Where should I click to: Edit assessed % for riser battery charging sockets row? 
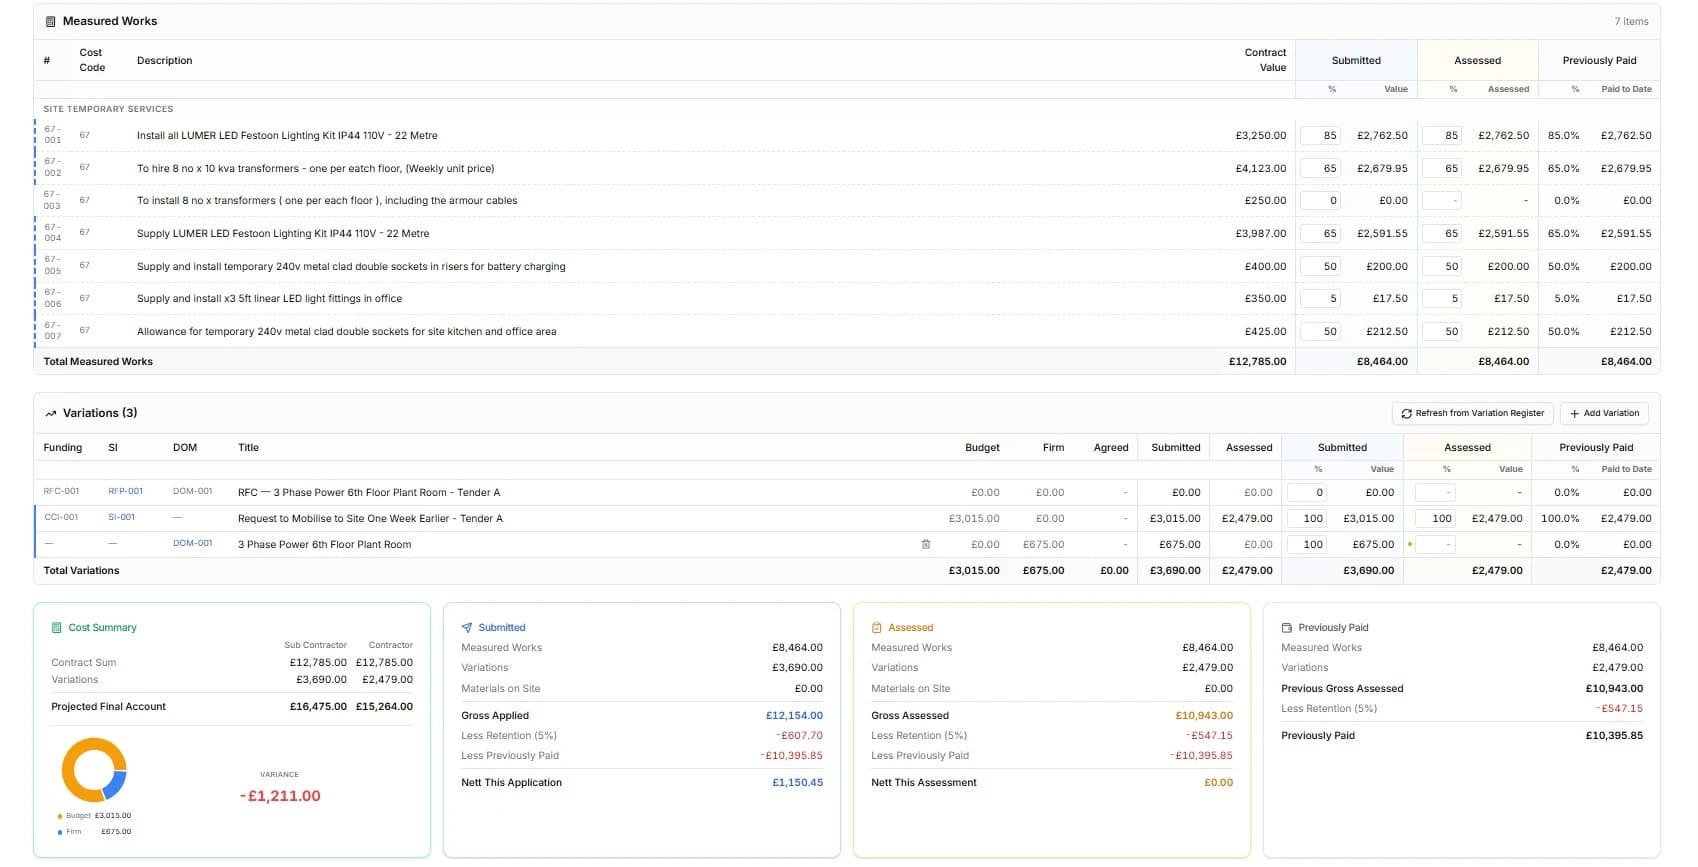tap(1441, 266)
